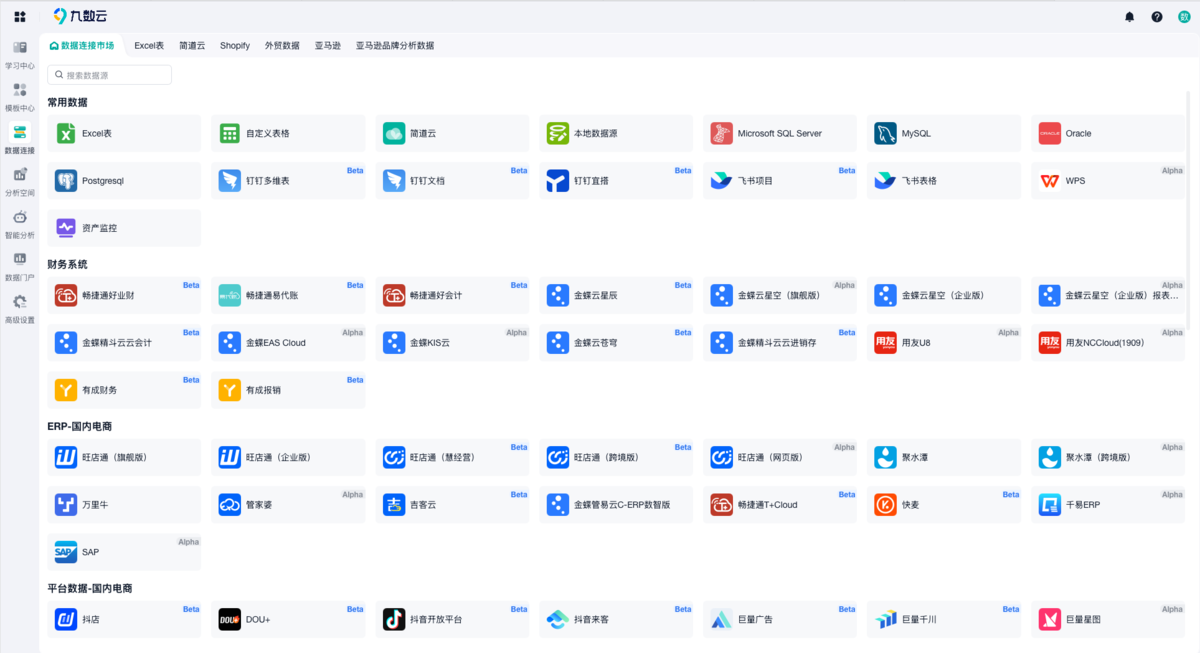Open 智能分析 in the sidebar
The width and height of the screenshot is (1200, 653).
coord(20,224)
